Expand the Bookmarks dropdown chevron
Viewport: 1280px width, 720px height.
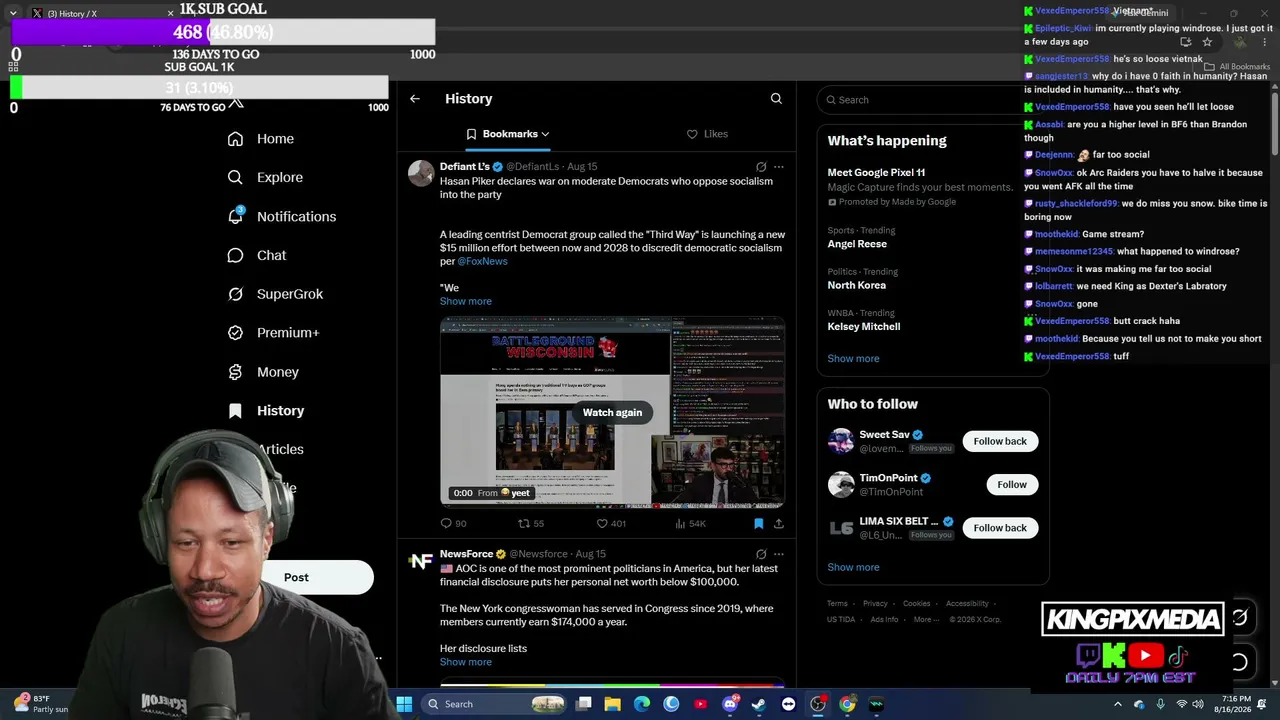[545, 134]
